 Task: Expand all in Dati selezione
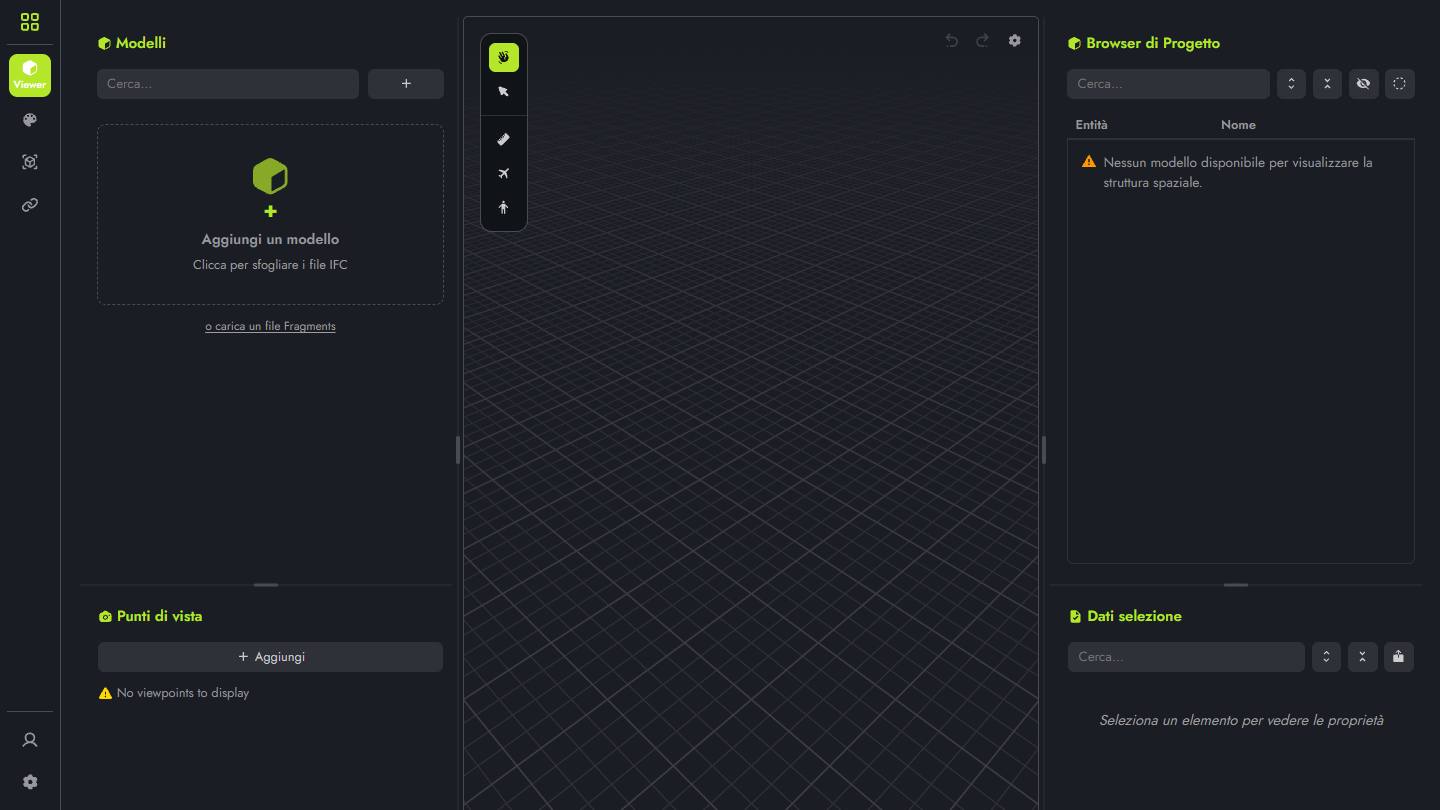(x=1326, y=657)
